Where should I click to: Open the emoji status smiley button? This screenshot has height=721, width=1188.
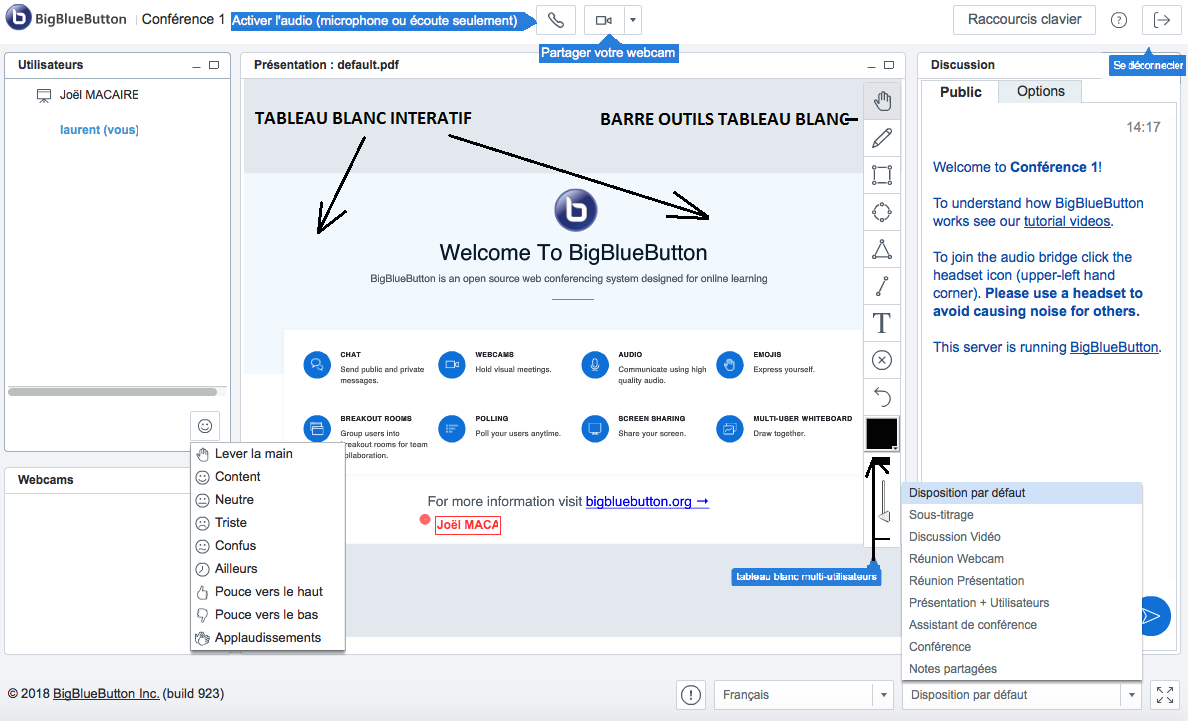tap(205, 426)
